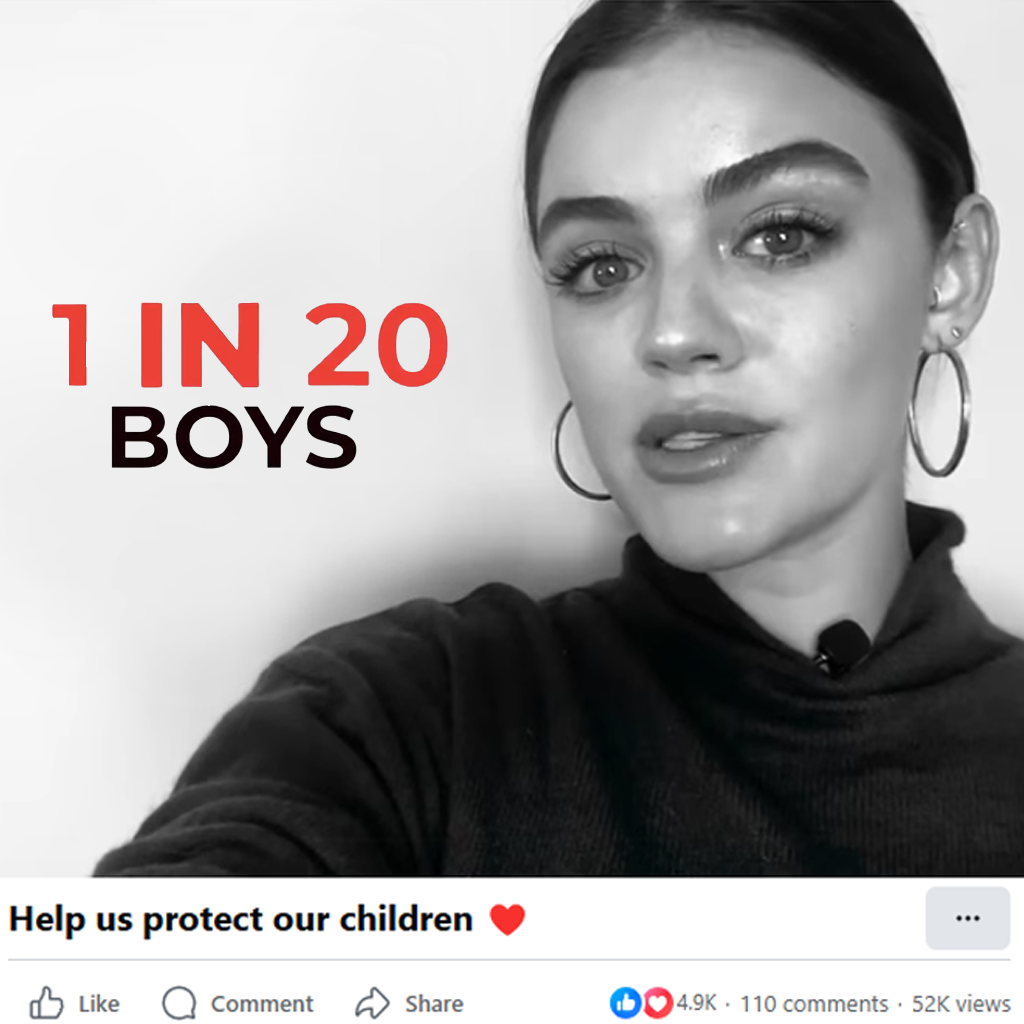Click the blue thumbs-up reaction icon
Image resolution: width=1024 pixels, height=1024 pixels.
(x=625, y=1002)
